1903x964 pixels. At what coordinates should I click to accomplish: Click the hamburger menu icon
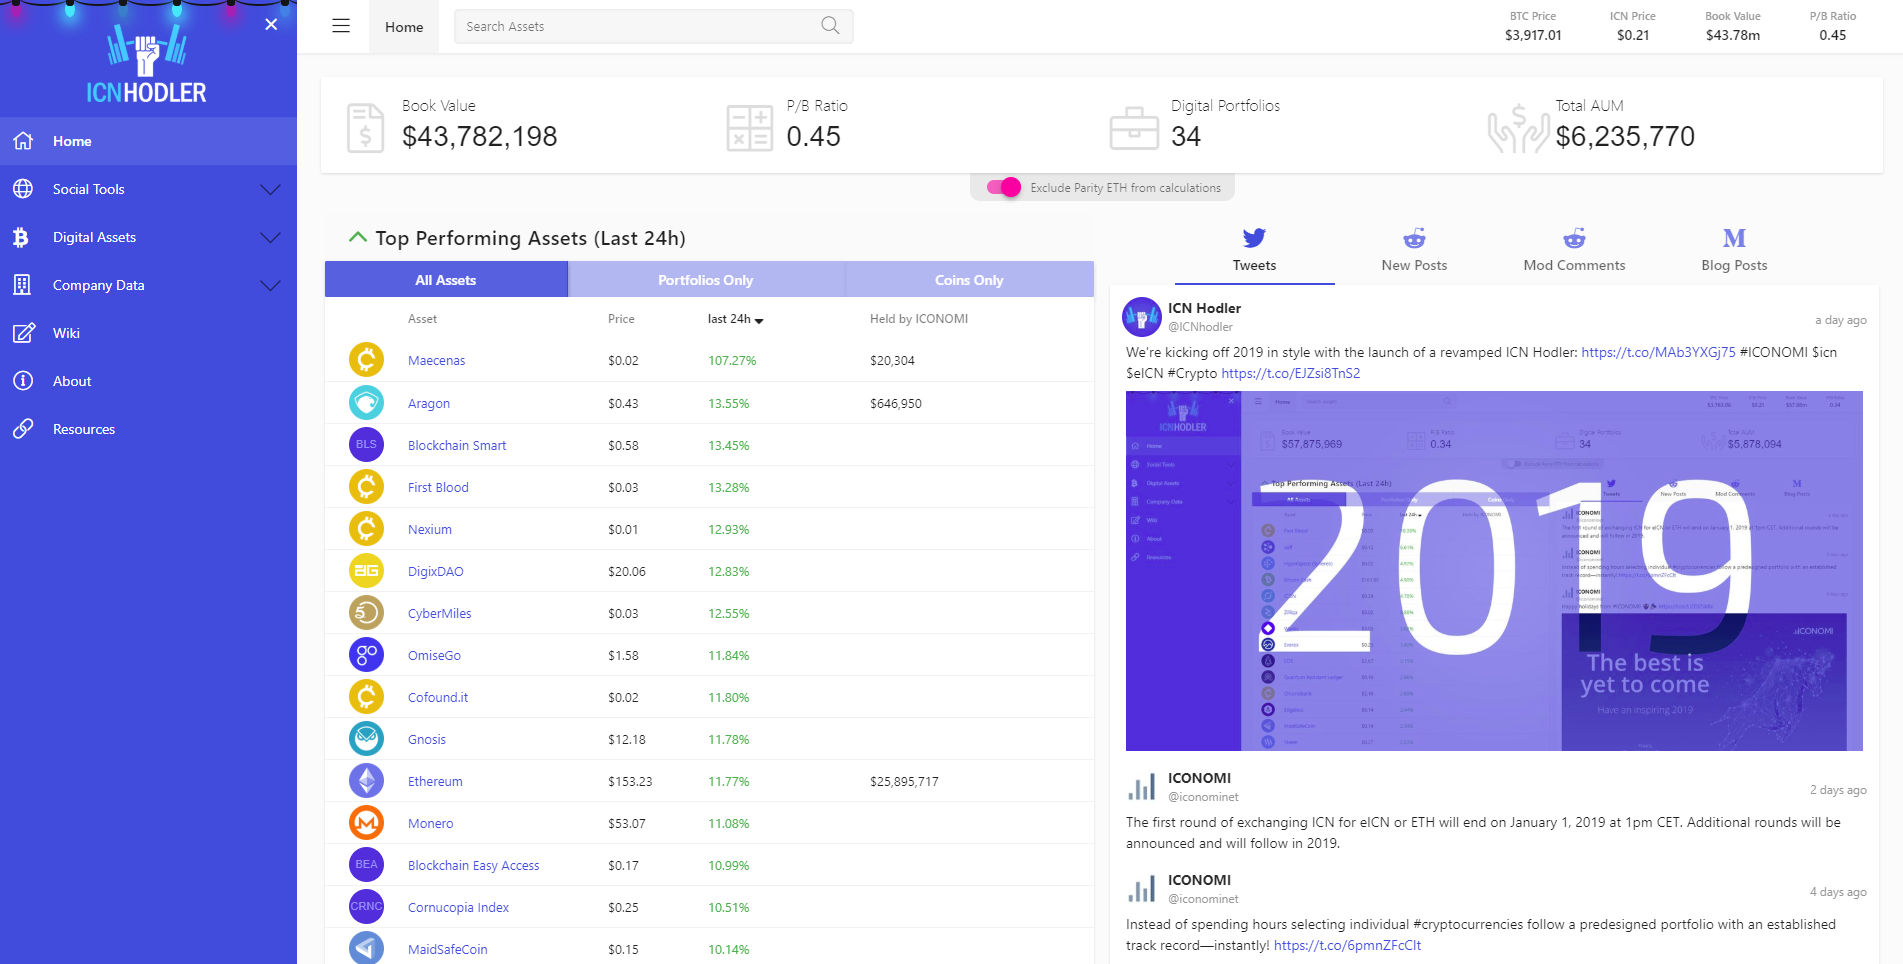(x=341, y=26)
